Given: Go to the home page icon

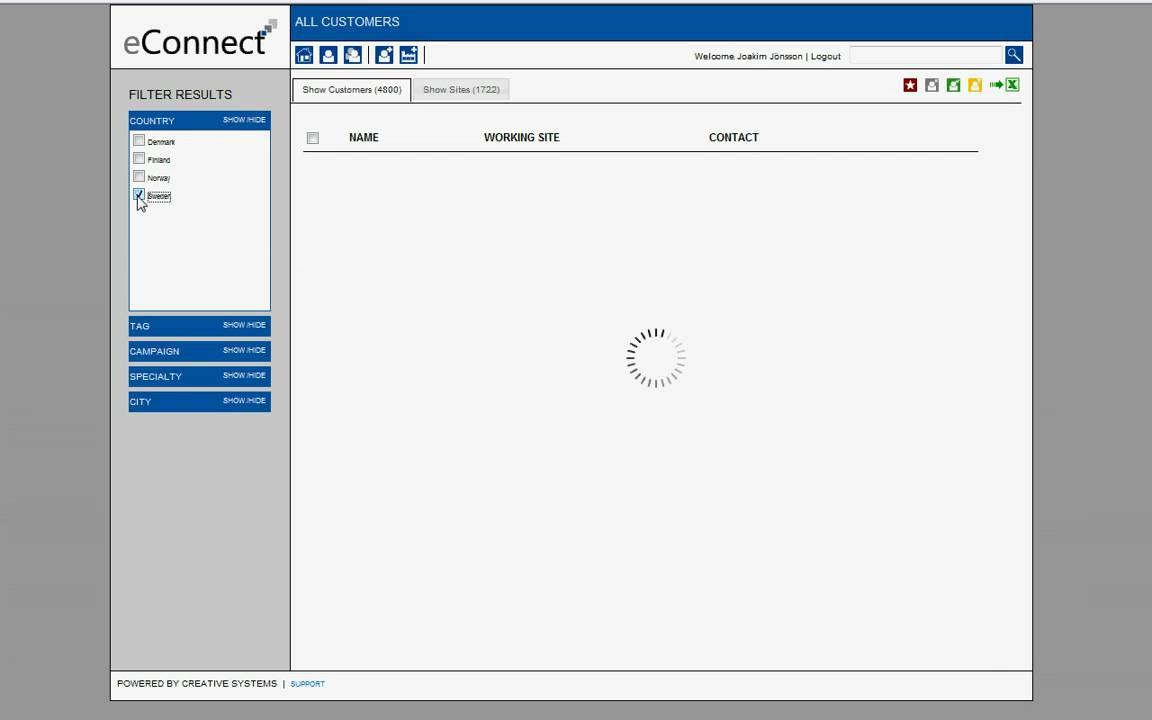Looking at the screenshot, I should pyautogui.click(x=304, y=55).
